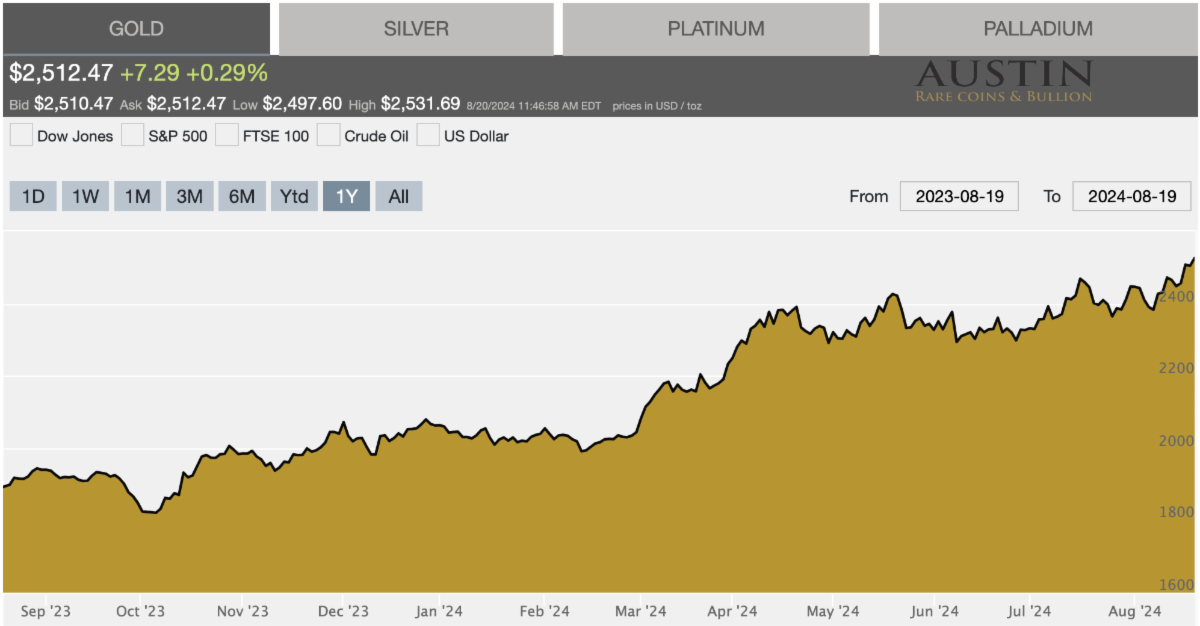Show All historical price data
The width and height of the screenshot is (1200, 626).
398,196
